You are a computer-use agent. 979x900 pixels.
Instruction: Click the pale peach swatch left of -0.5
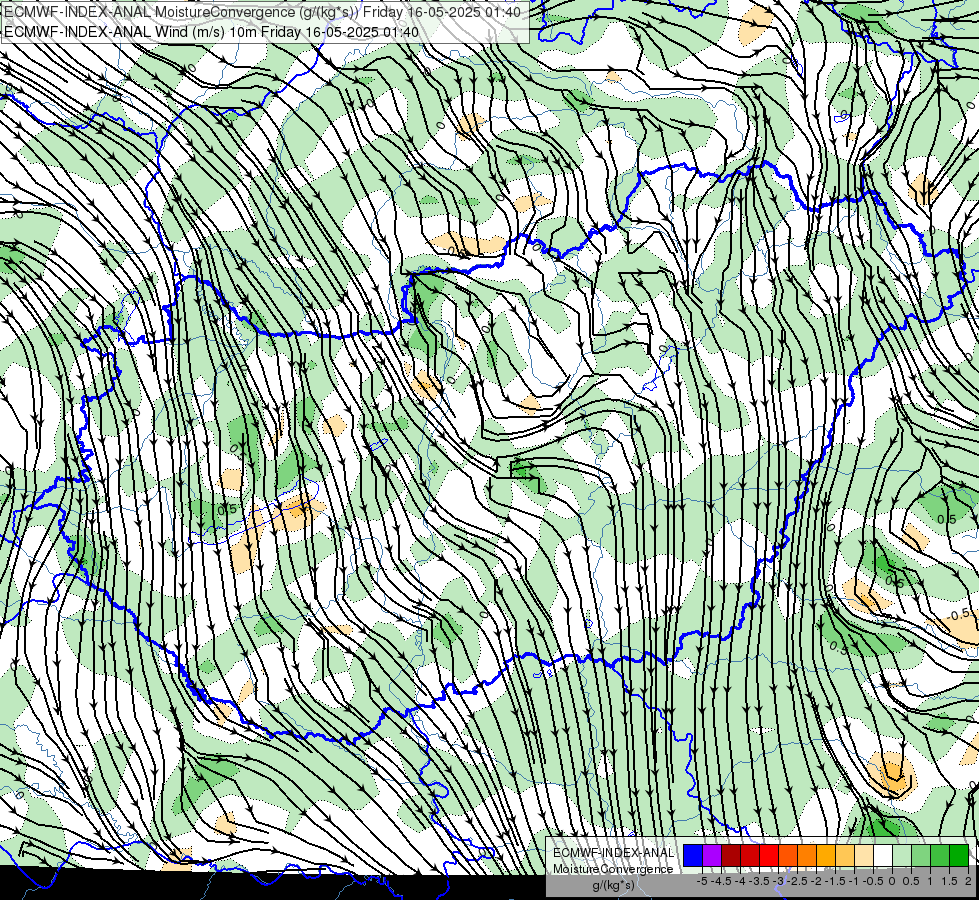pos(864,855)
